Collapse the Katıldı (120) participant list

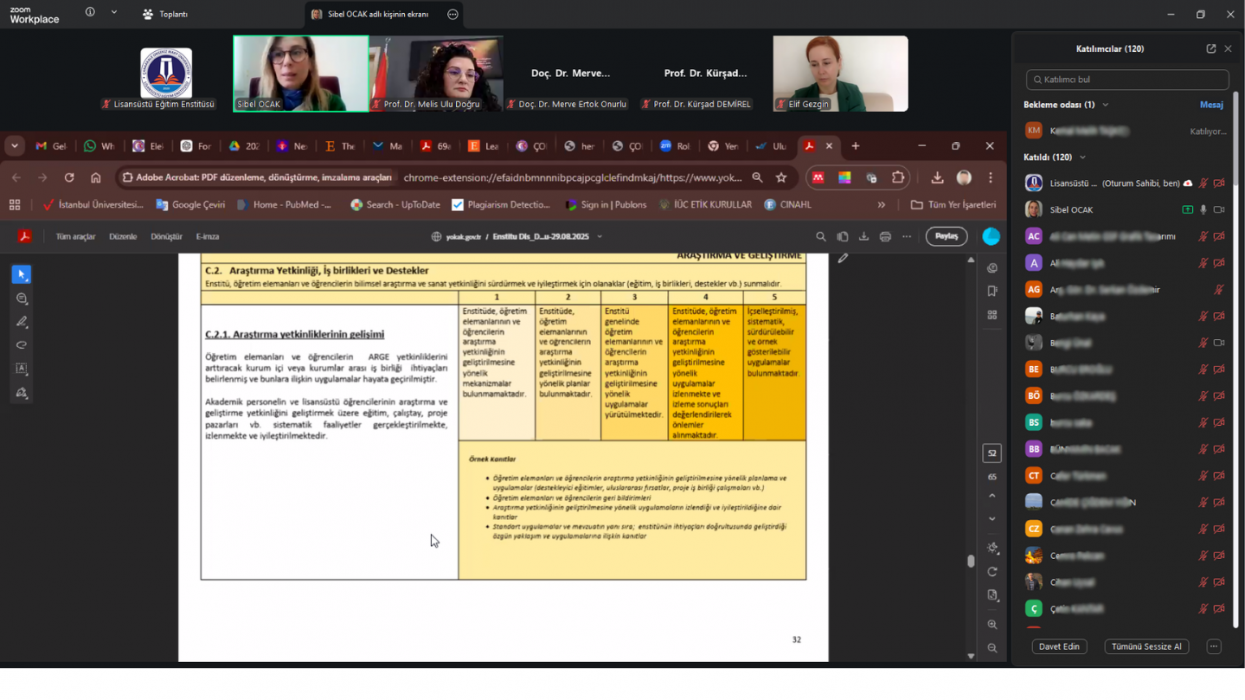click(1082, 157)
